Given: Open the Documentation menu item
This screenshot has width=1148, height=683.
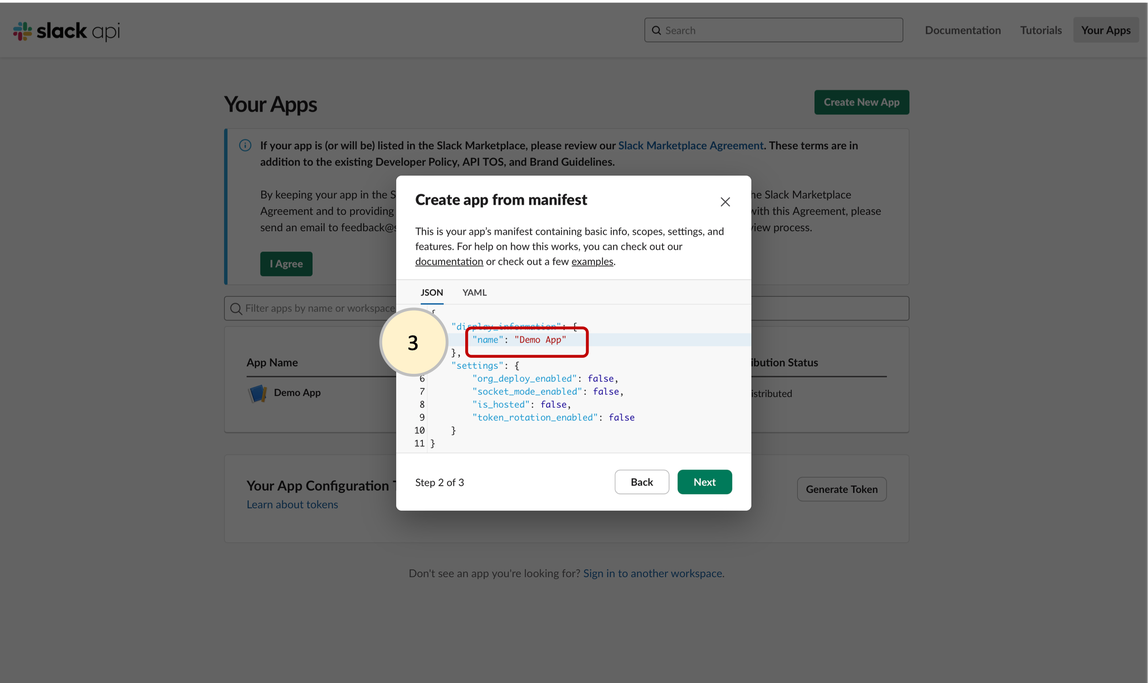Looking at the screenshot, I should [962, 31].
